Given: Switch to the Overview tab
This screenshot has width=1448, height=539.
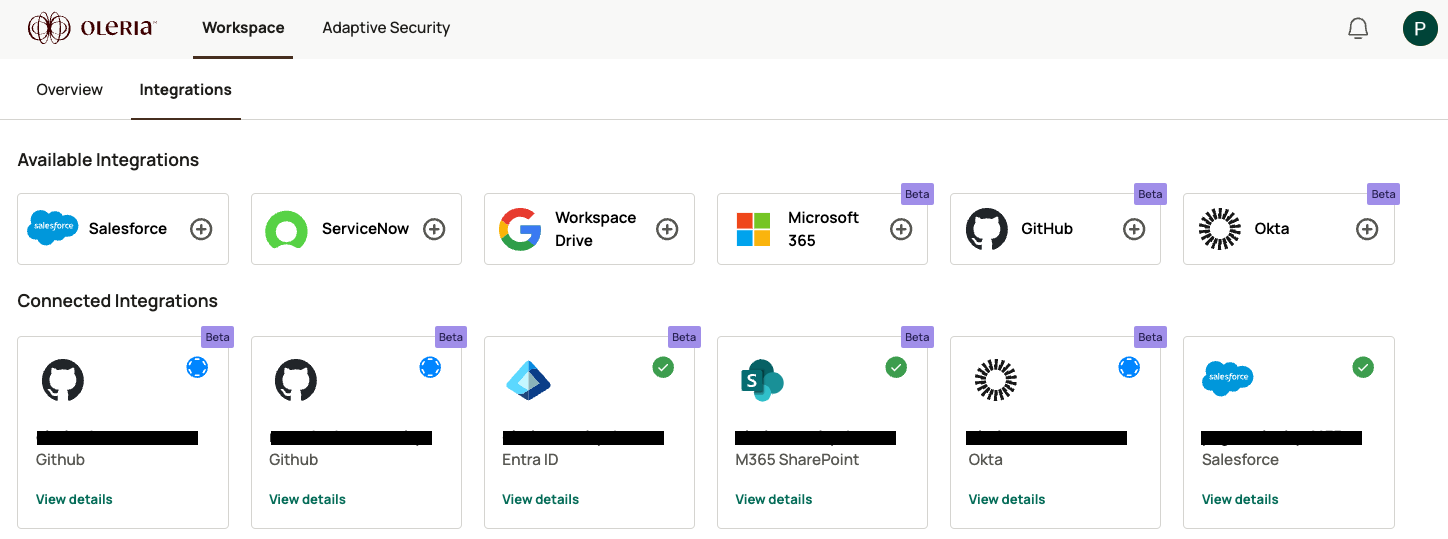Looking at the screenshot, I should pyautogui.click(x=70, y=90).
